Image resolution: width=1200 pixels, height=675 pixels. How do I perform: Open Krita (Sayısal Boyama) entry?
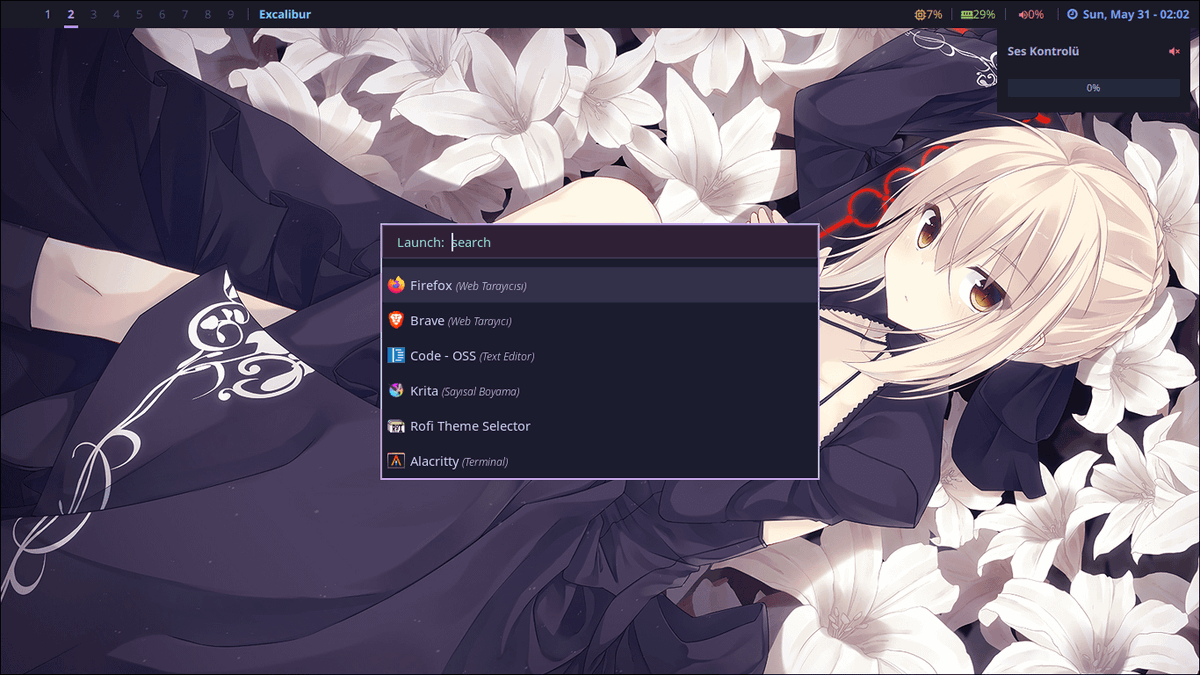pos(600,390)
